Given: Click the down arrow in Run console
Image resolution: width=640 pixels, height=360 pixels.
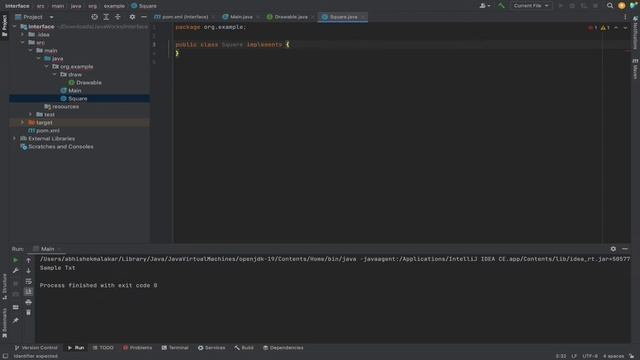Looking at the screenshot, I should [x=28, y=271].
